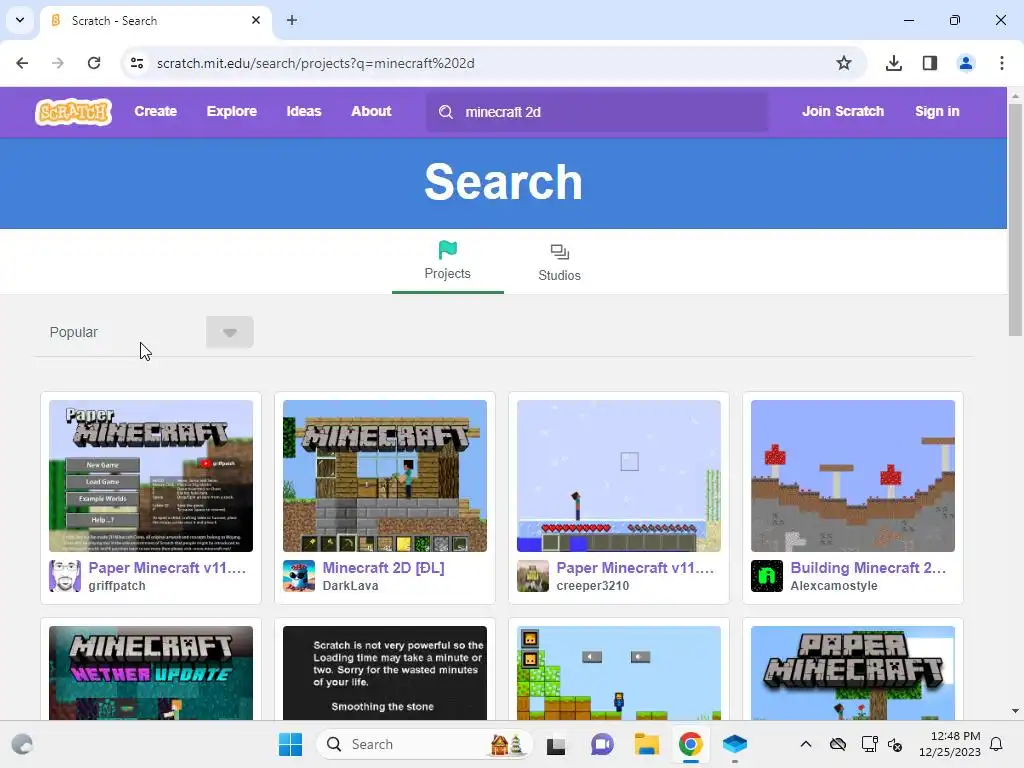Open the Chrome three-dot menu
This screenshot has width=1024, height=768.
click(1002, 63)
